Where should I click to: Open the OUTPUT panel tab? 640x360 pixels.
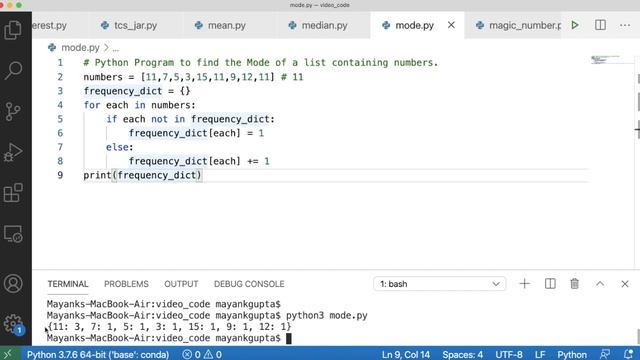(x=181, y=284)
